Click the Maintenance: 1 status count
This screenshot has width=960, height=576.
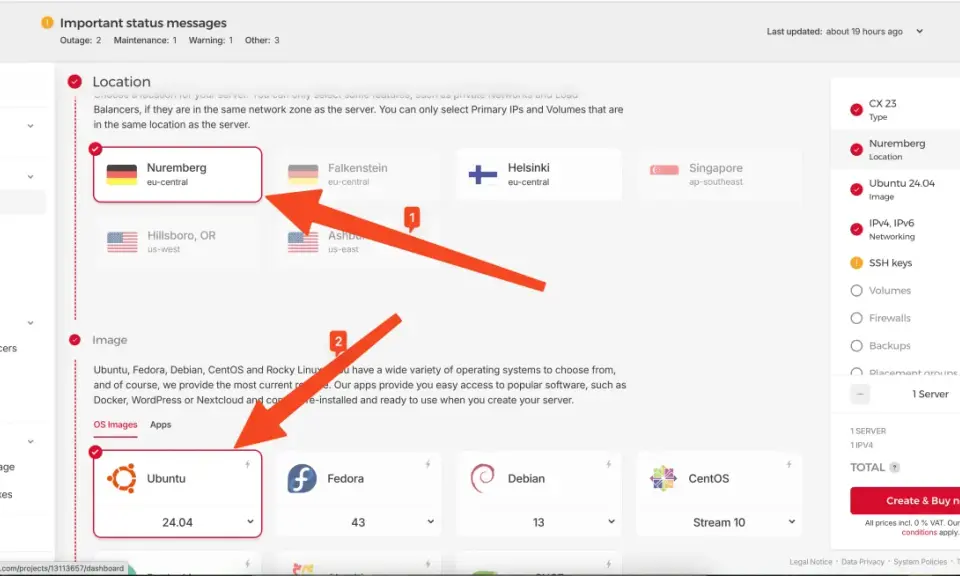[x=145, y=40]
